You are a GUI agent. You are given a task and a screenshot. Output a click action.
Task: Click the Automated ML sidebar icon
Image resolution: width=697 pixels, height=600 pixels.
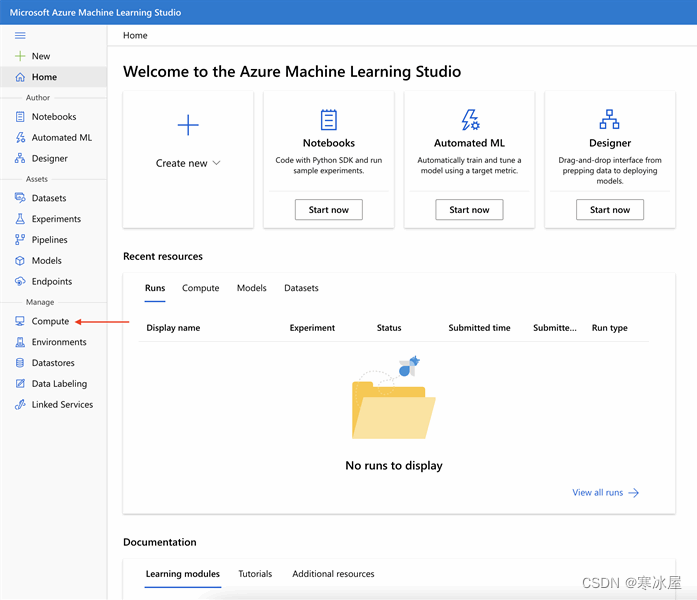(20, 137)
